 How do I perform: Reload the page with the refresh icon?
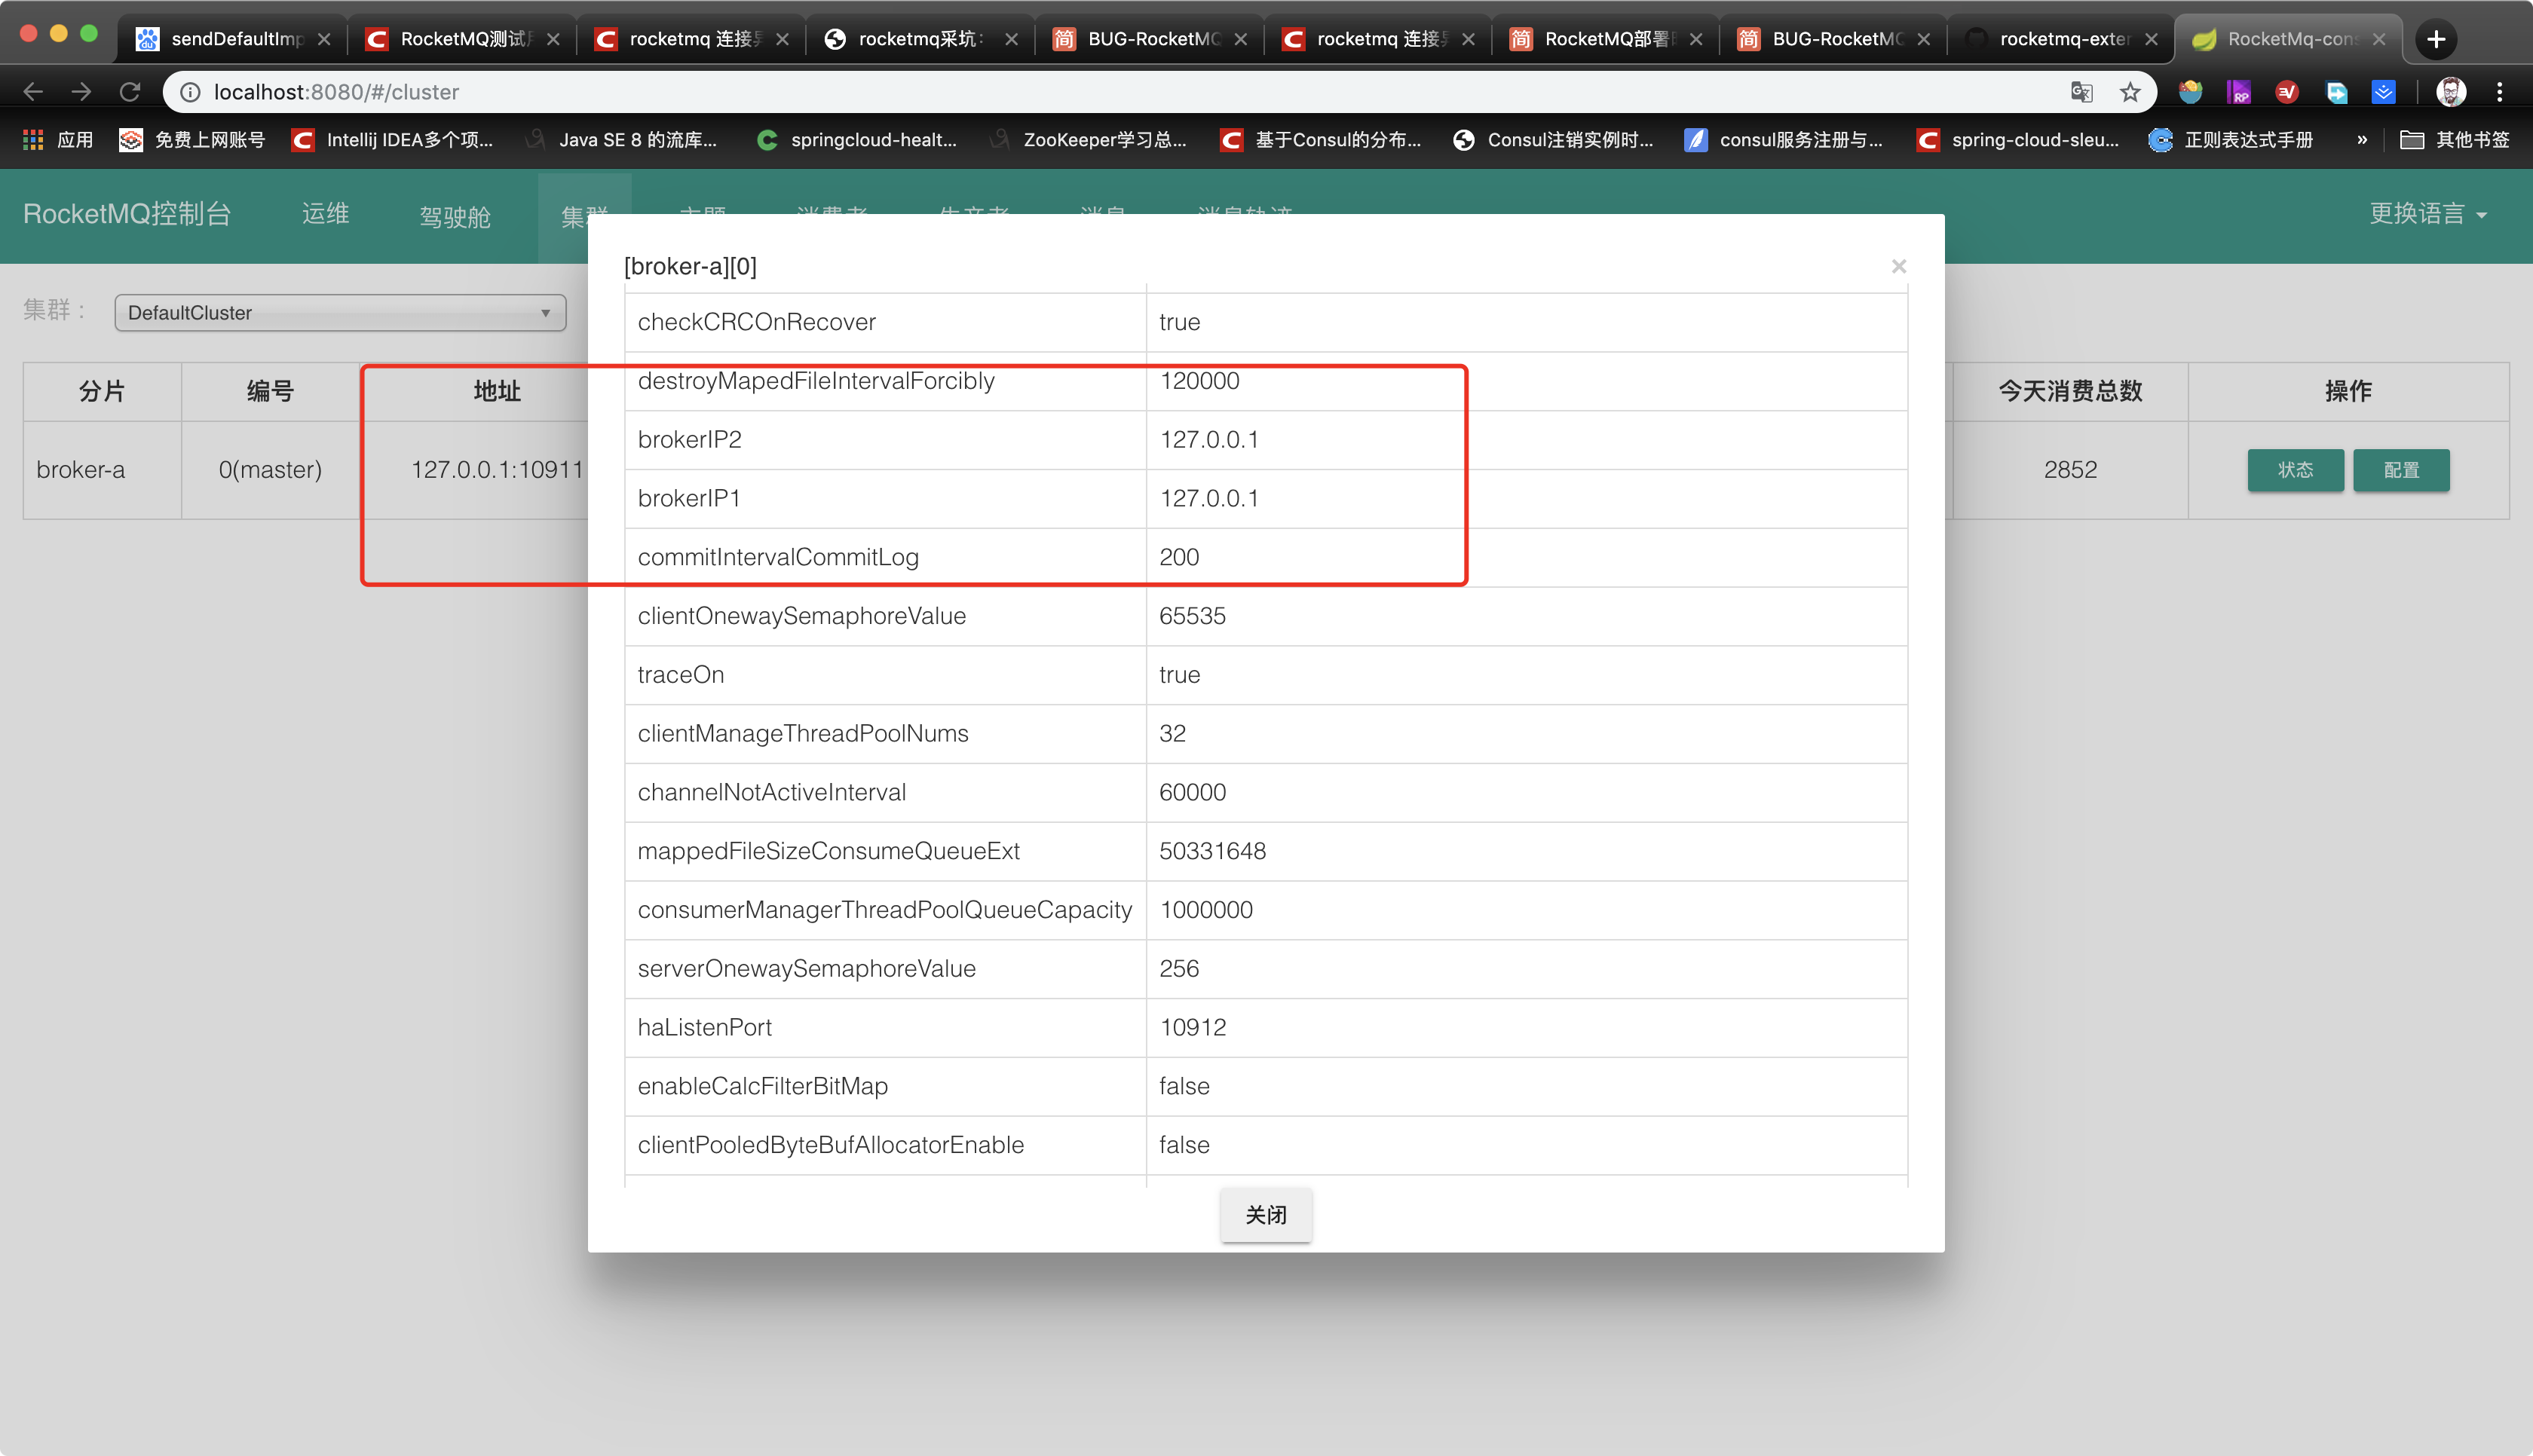point(130,92)
